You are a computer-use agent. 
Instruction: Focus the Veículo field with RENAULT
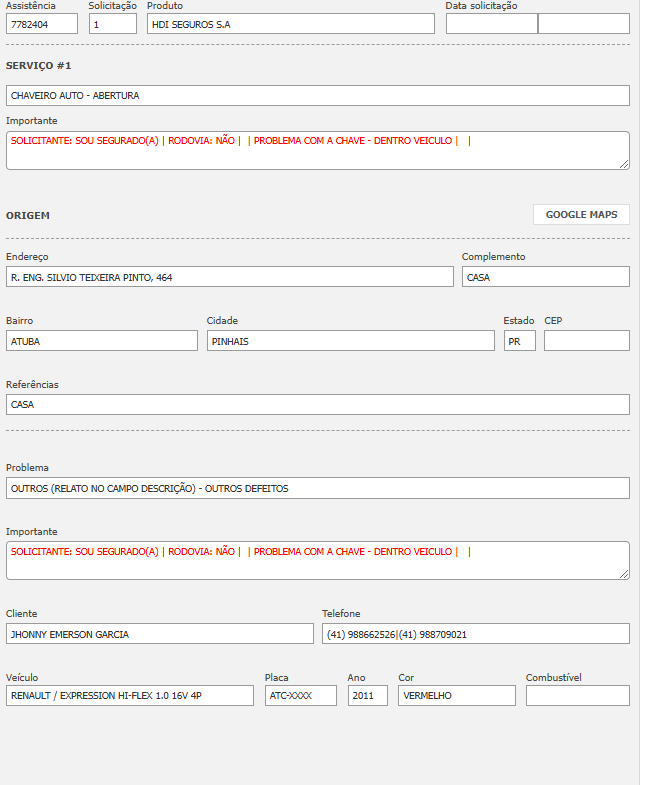tap(129, 696)
